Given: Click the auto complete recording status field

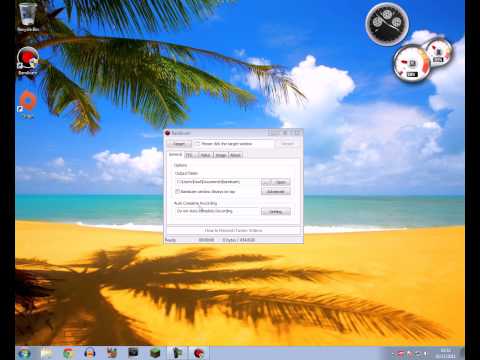Looking at the screenshot, I should (x=217, y=211).
